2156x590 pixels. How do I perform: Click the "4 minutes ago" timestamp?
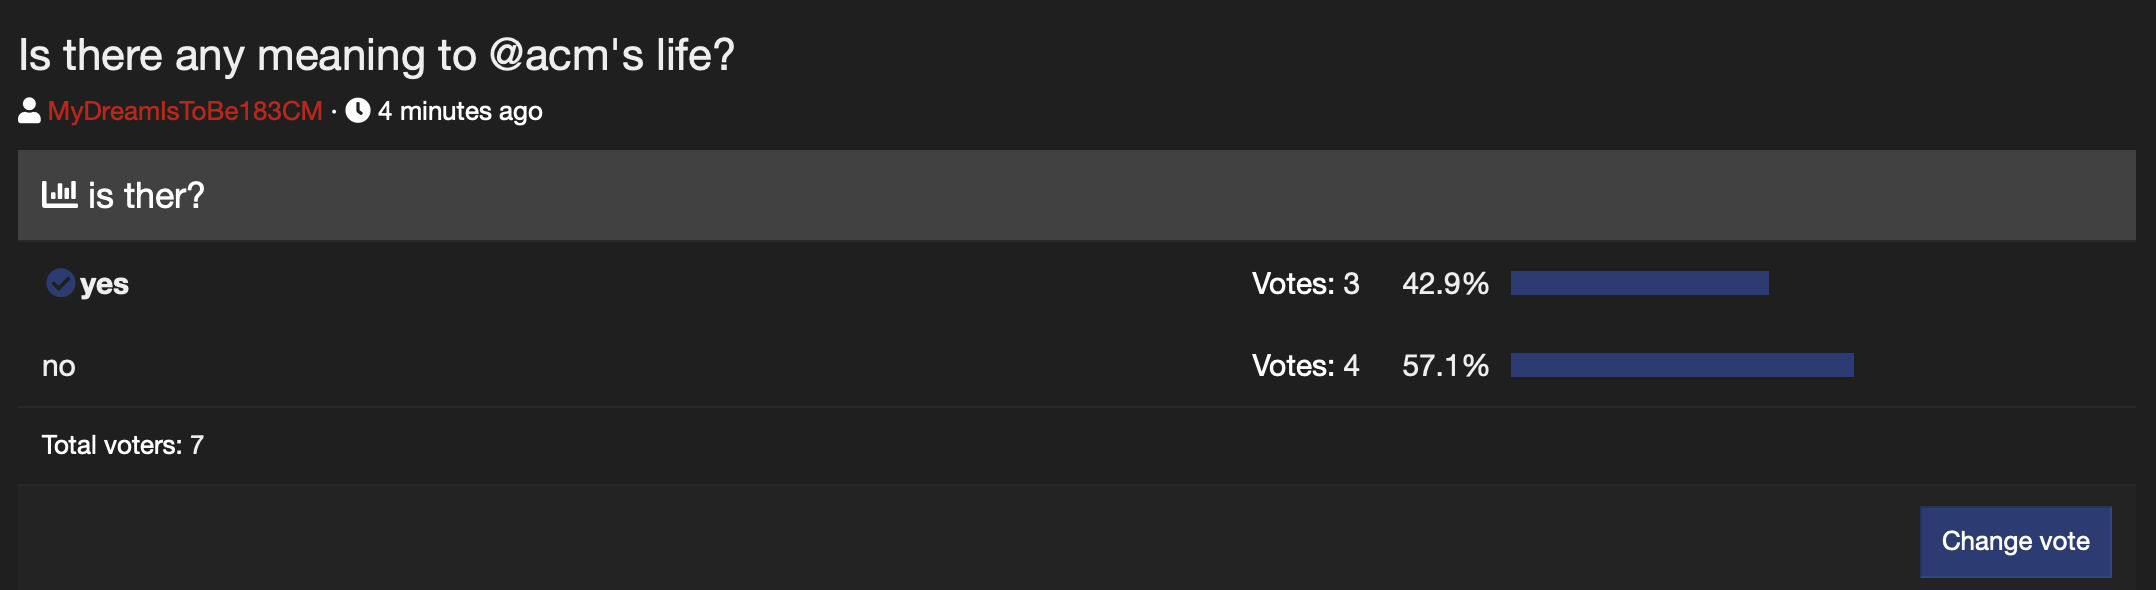(x=460, y=111)
